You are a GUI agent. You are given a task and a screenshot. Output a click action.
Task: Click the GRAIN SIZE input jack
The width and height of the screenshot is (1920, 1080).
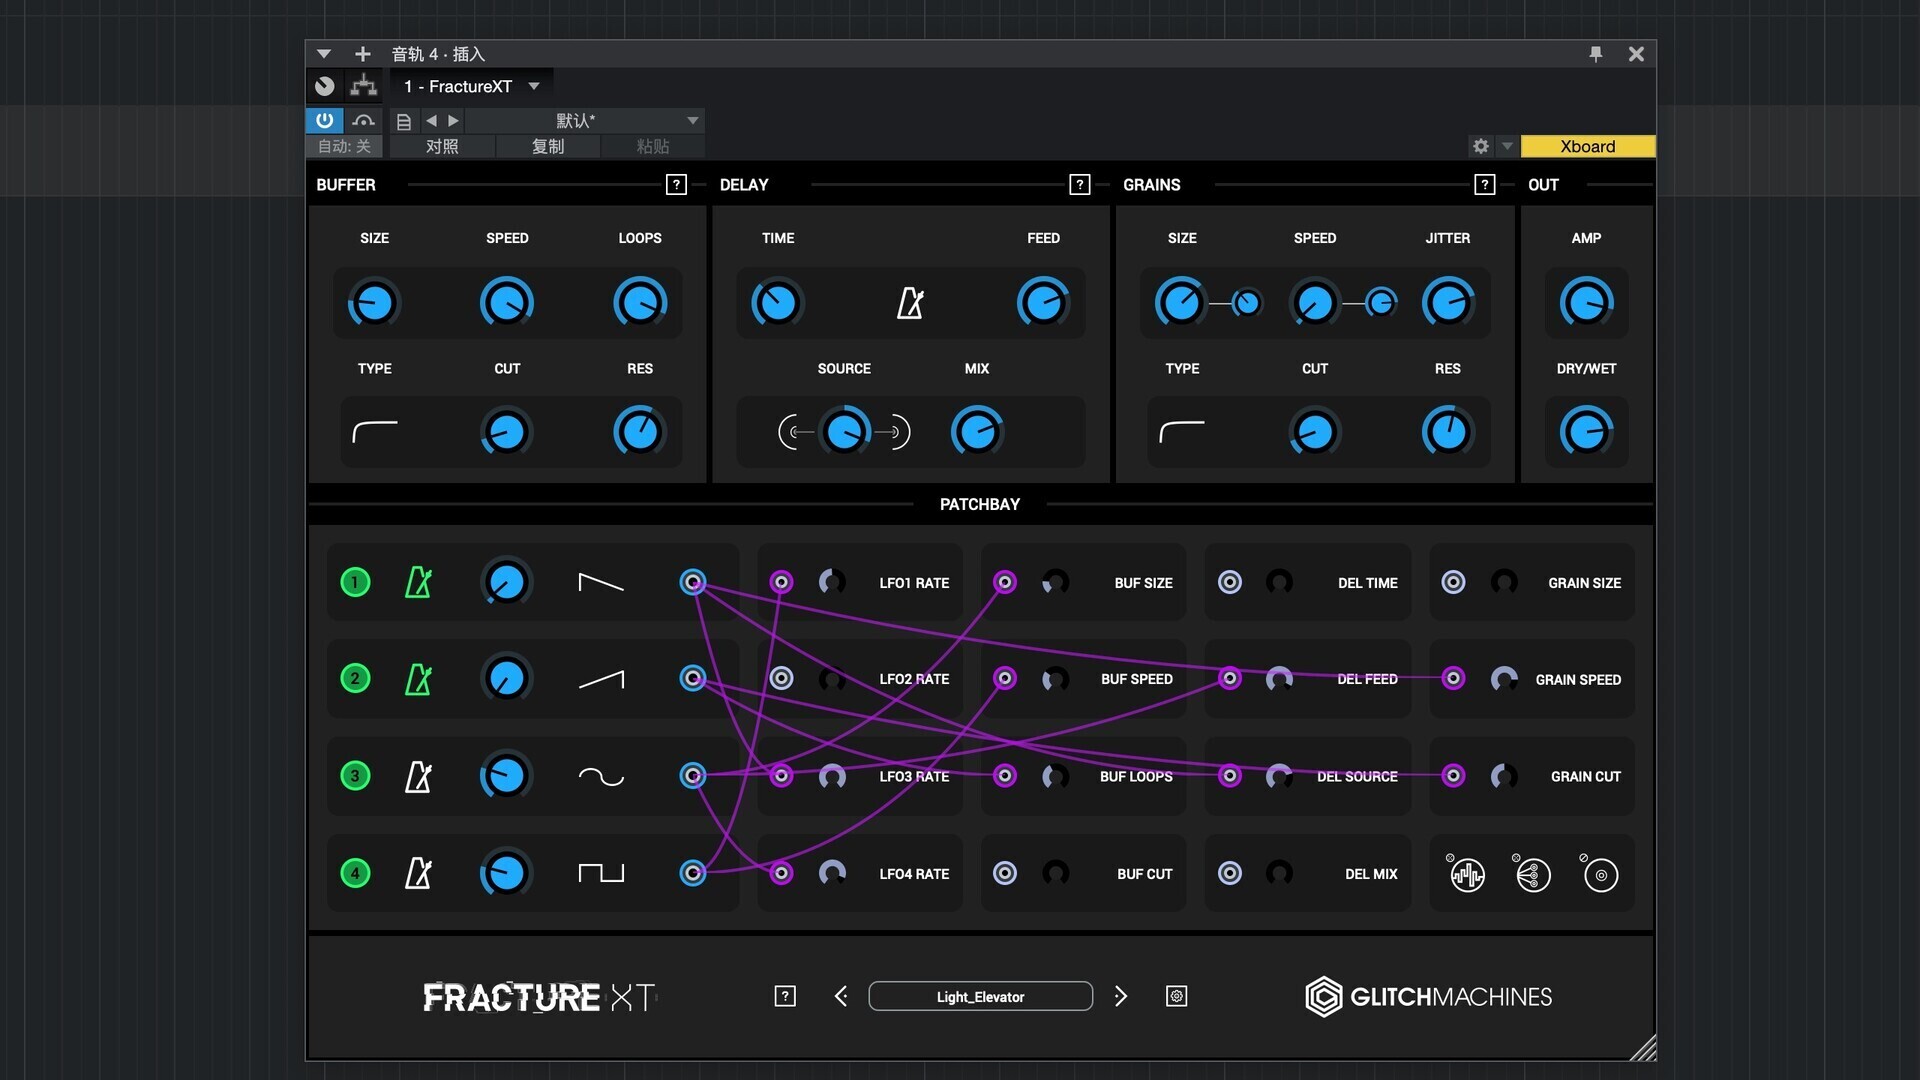tap(1453, 582)
